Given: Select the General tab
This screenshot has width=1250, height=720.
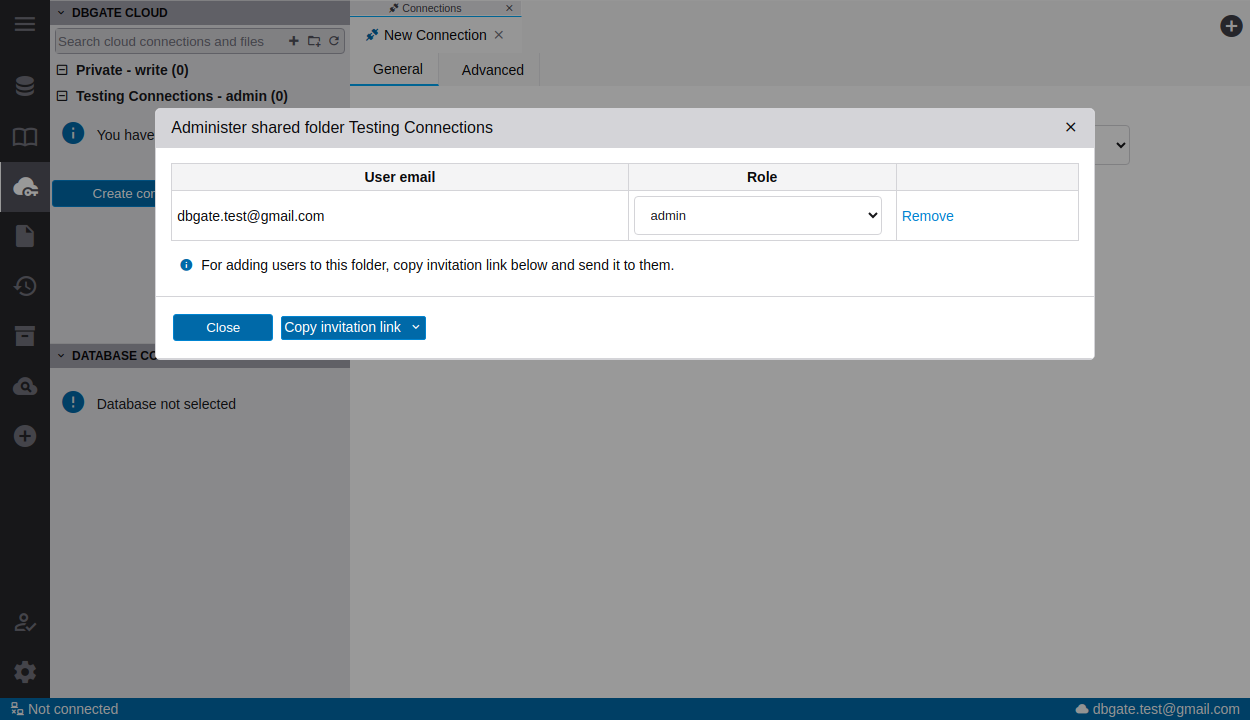Looking at the screenshot, I should tap(397, 69).
